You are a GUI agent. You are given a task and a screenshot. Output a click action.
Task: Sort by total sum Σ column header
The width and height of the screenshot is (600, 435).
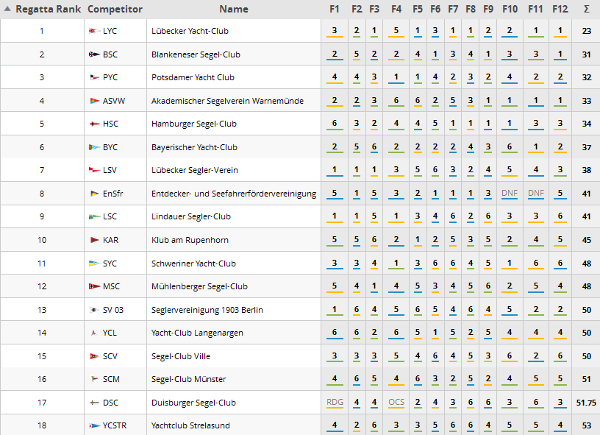click(x=586, y=9)
